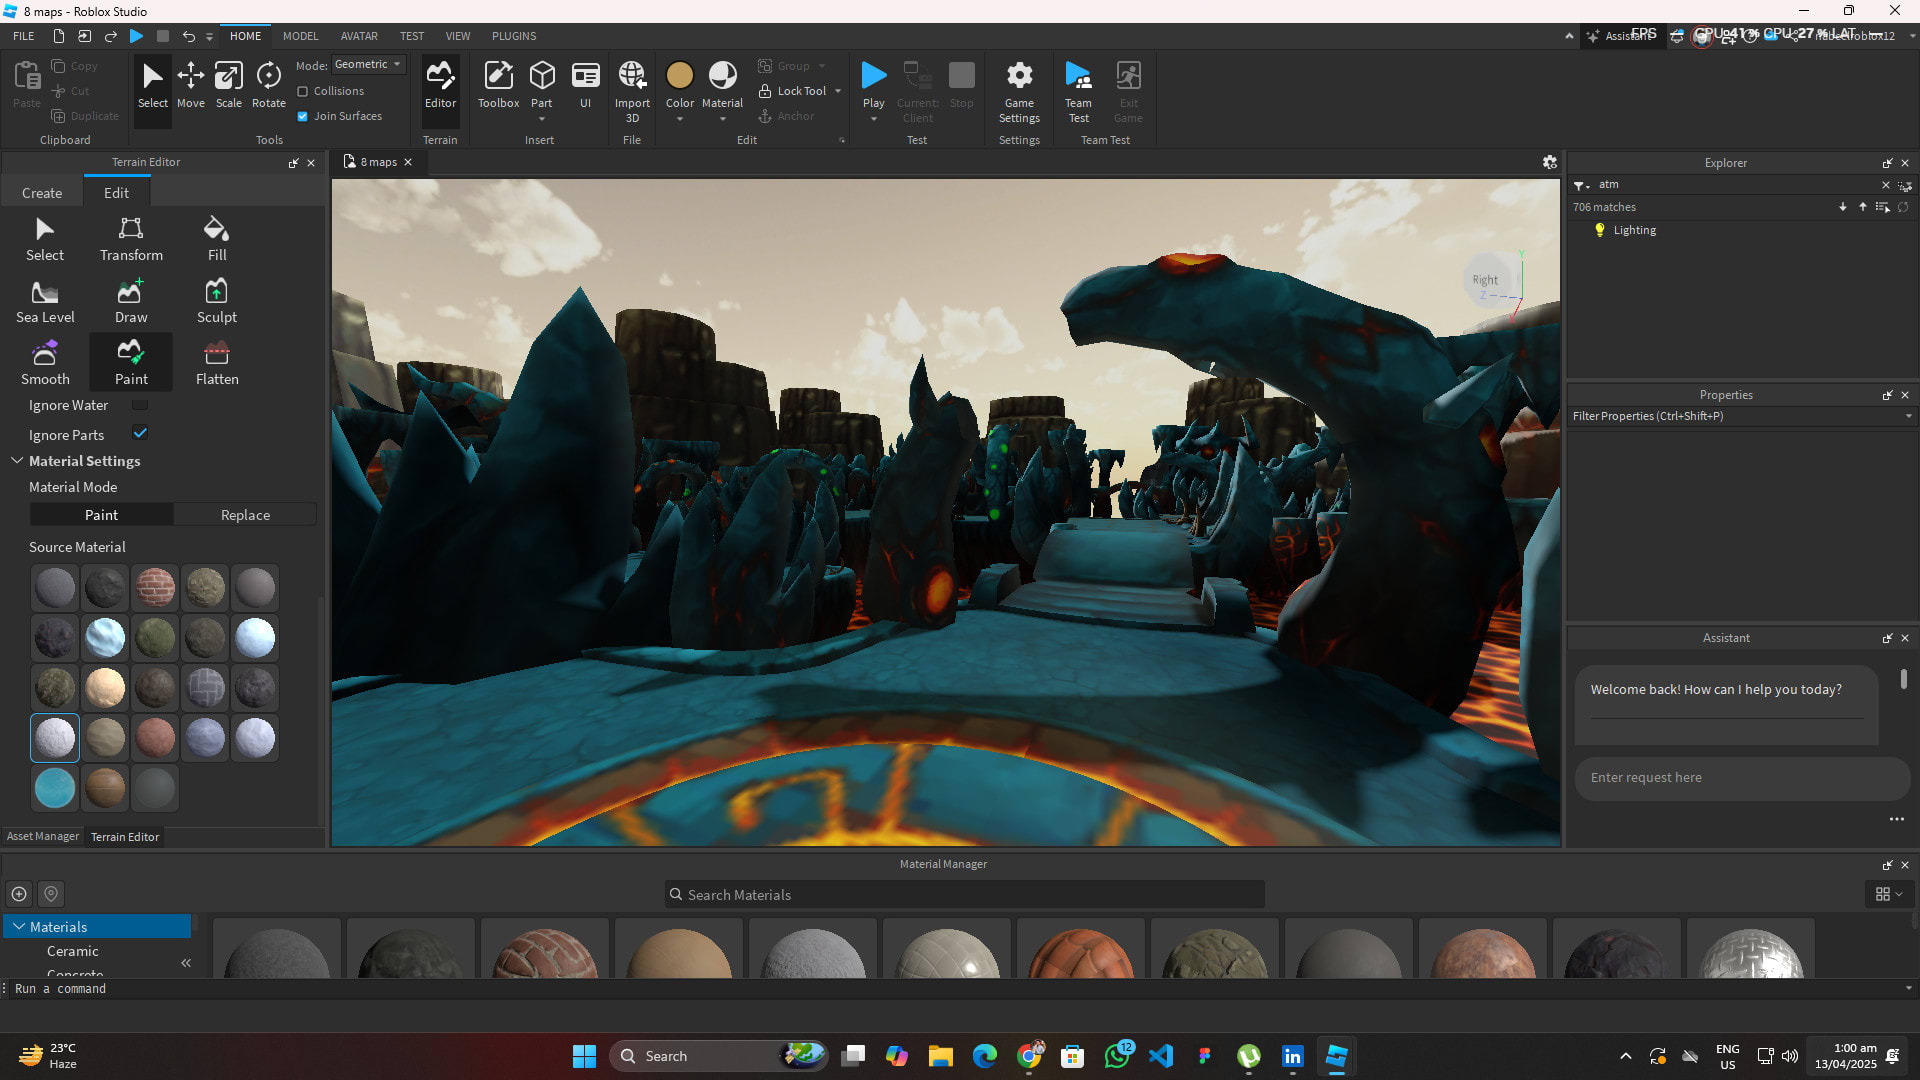Open the Geometric mode dropdown
The height and width of the screenshot is (1080, 1920).
(x=368, y=64)
